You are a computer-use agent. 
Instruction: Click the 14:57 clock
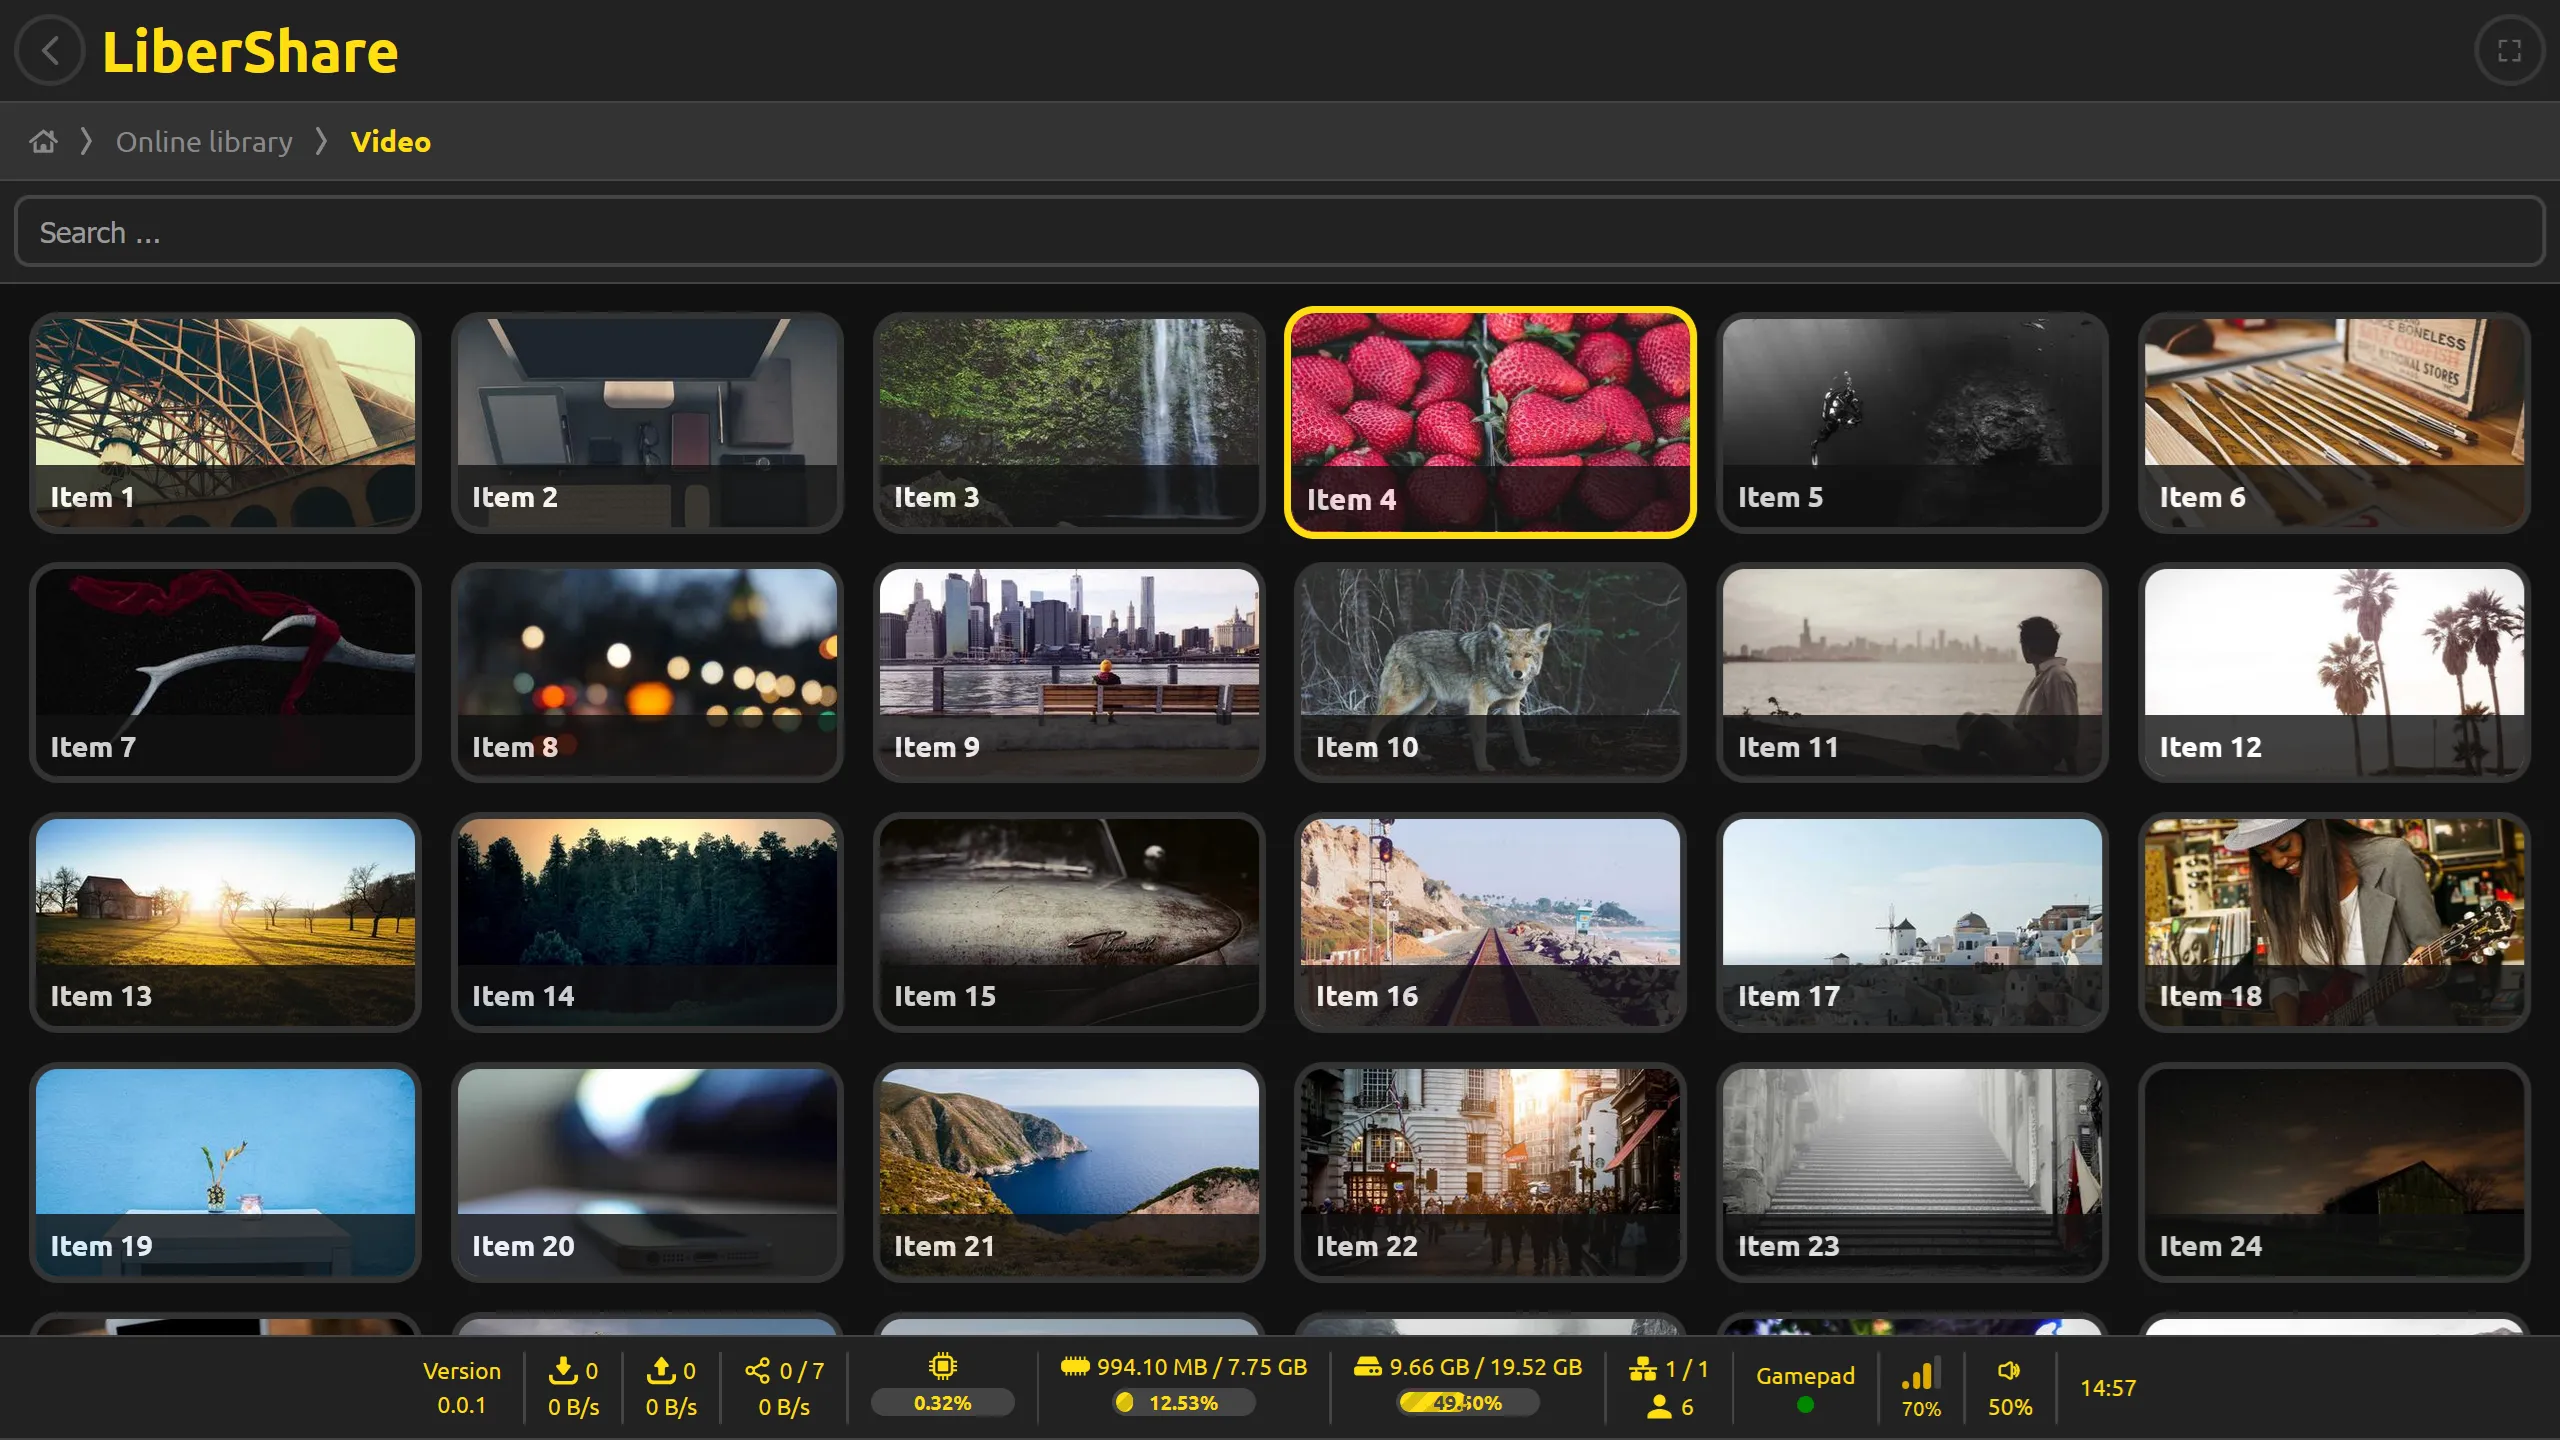tap(2108, 1388)
